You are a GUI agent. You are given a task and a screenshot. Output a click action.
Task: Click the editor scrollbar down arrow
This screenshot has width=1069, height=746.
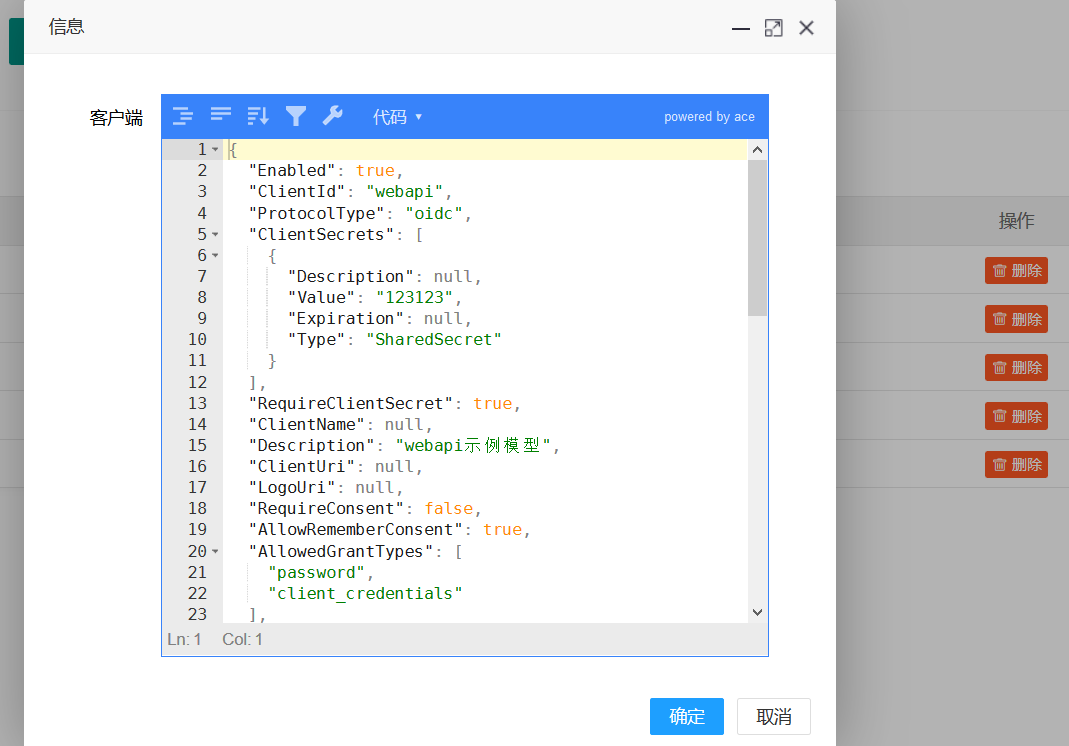point(757,612)
